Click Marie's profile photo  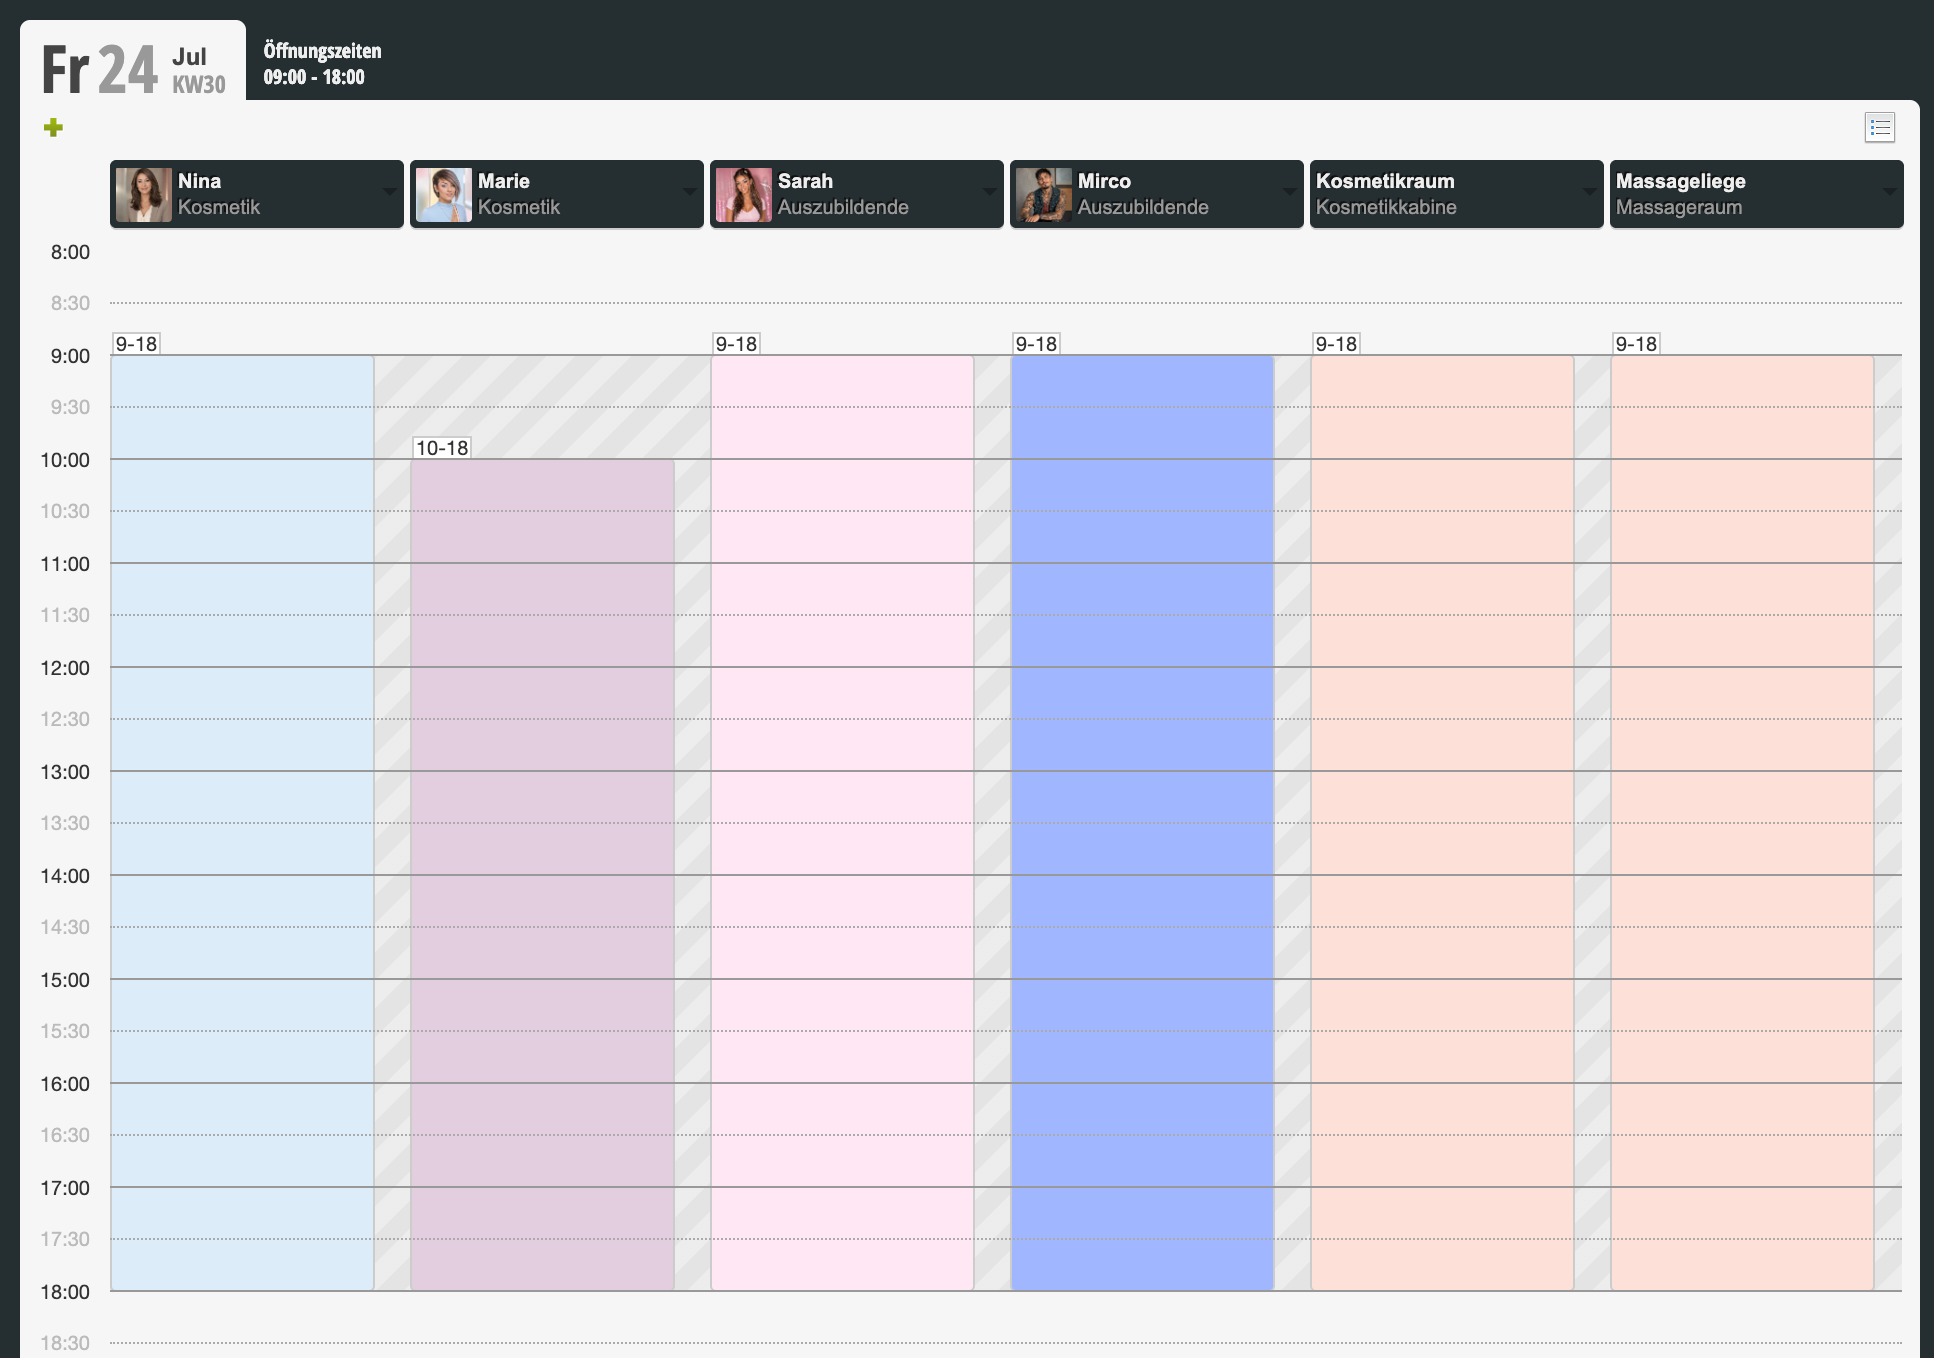tap(444, 194)
